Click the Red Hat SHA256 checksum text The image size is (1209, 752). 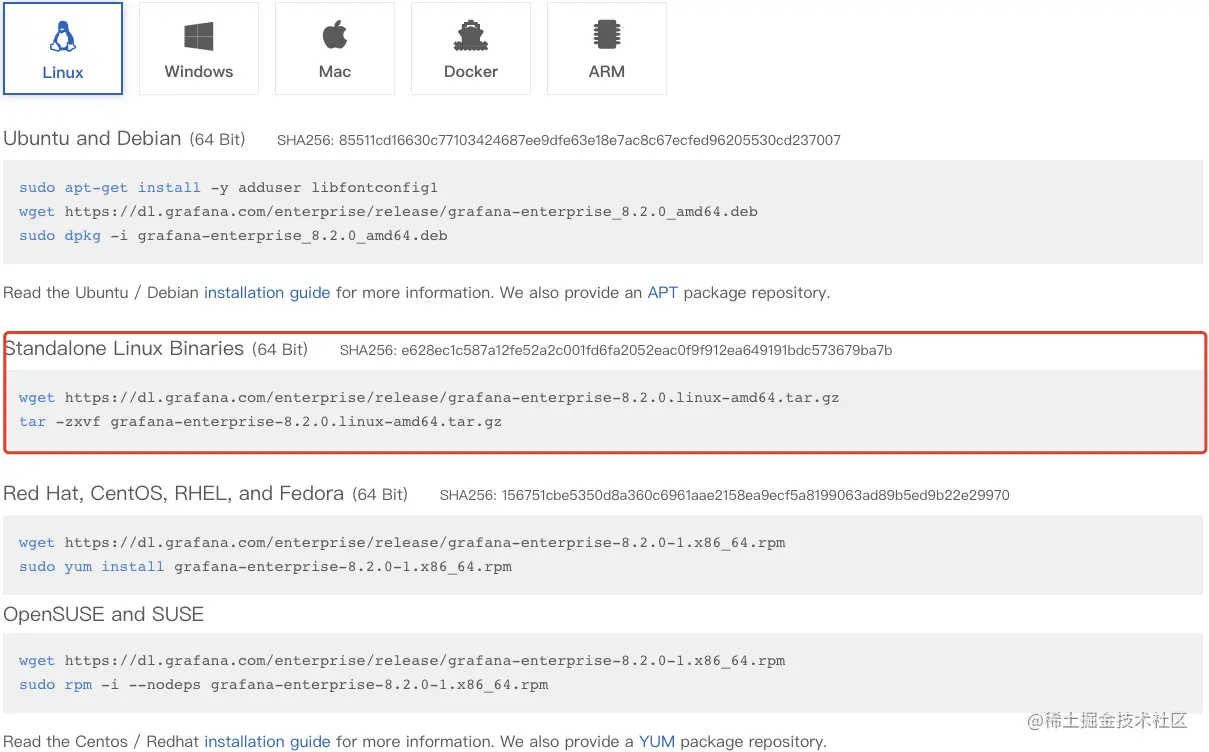pyautogui.click(x=725, y=495)
